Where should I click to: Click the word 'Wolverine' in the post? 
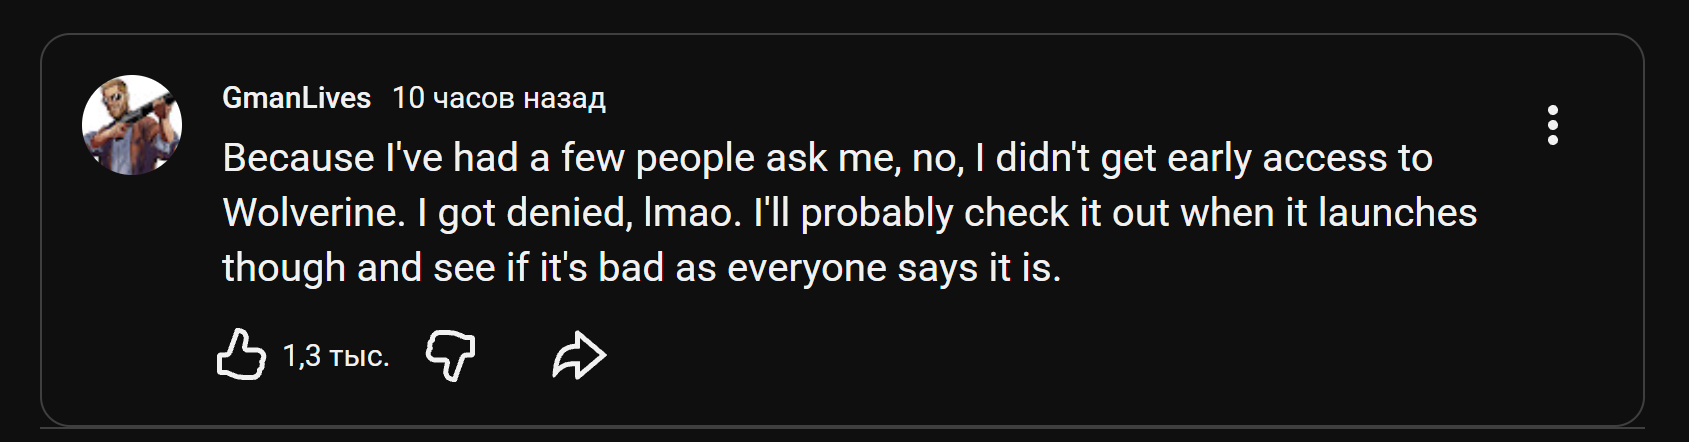309,213
